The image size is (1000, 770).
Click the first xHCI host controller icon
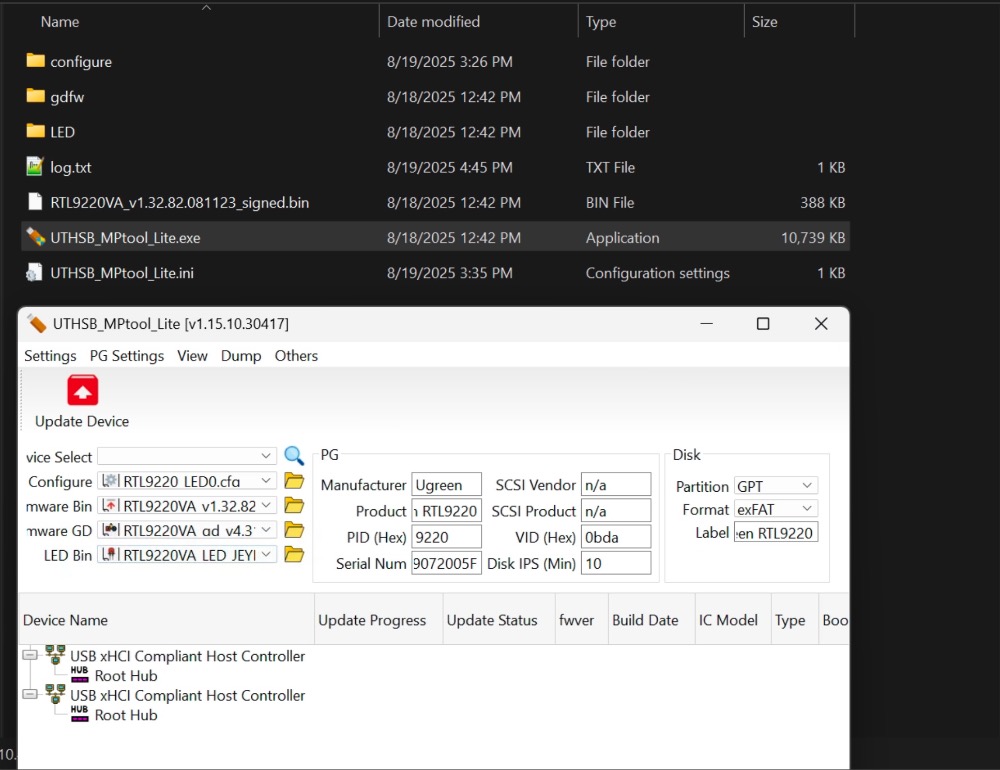[55, 655]
